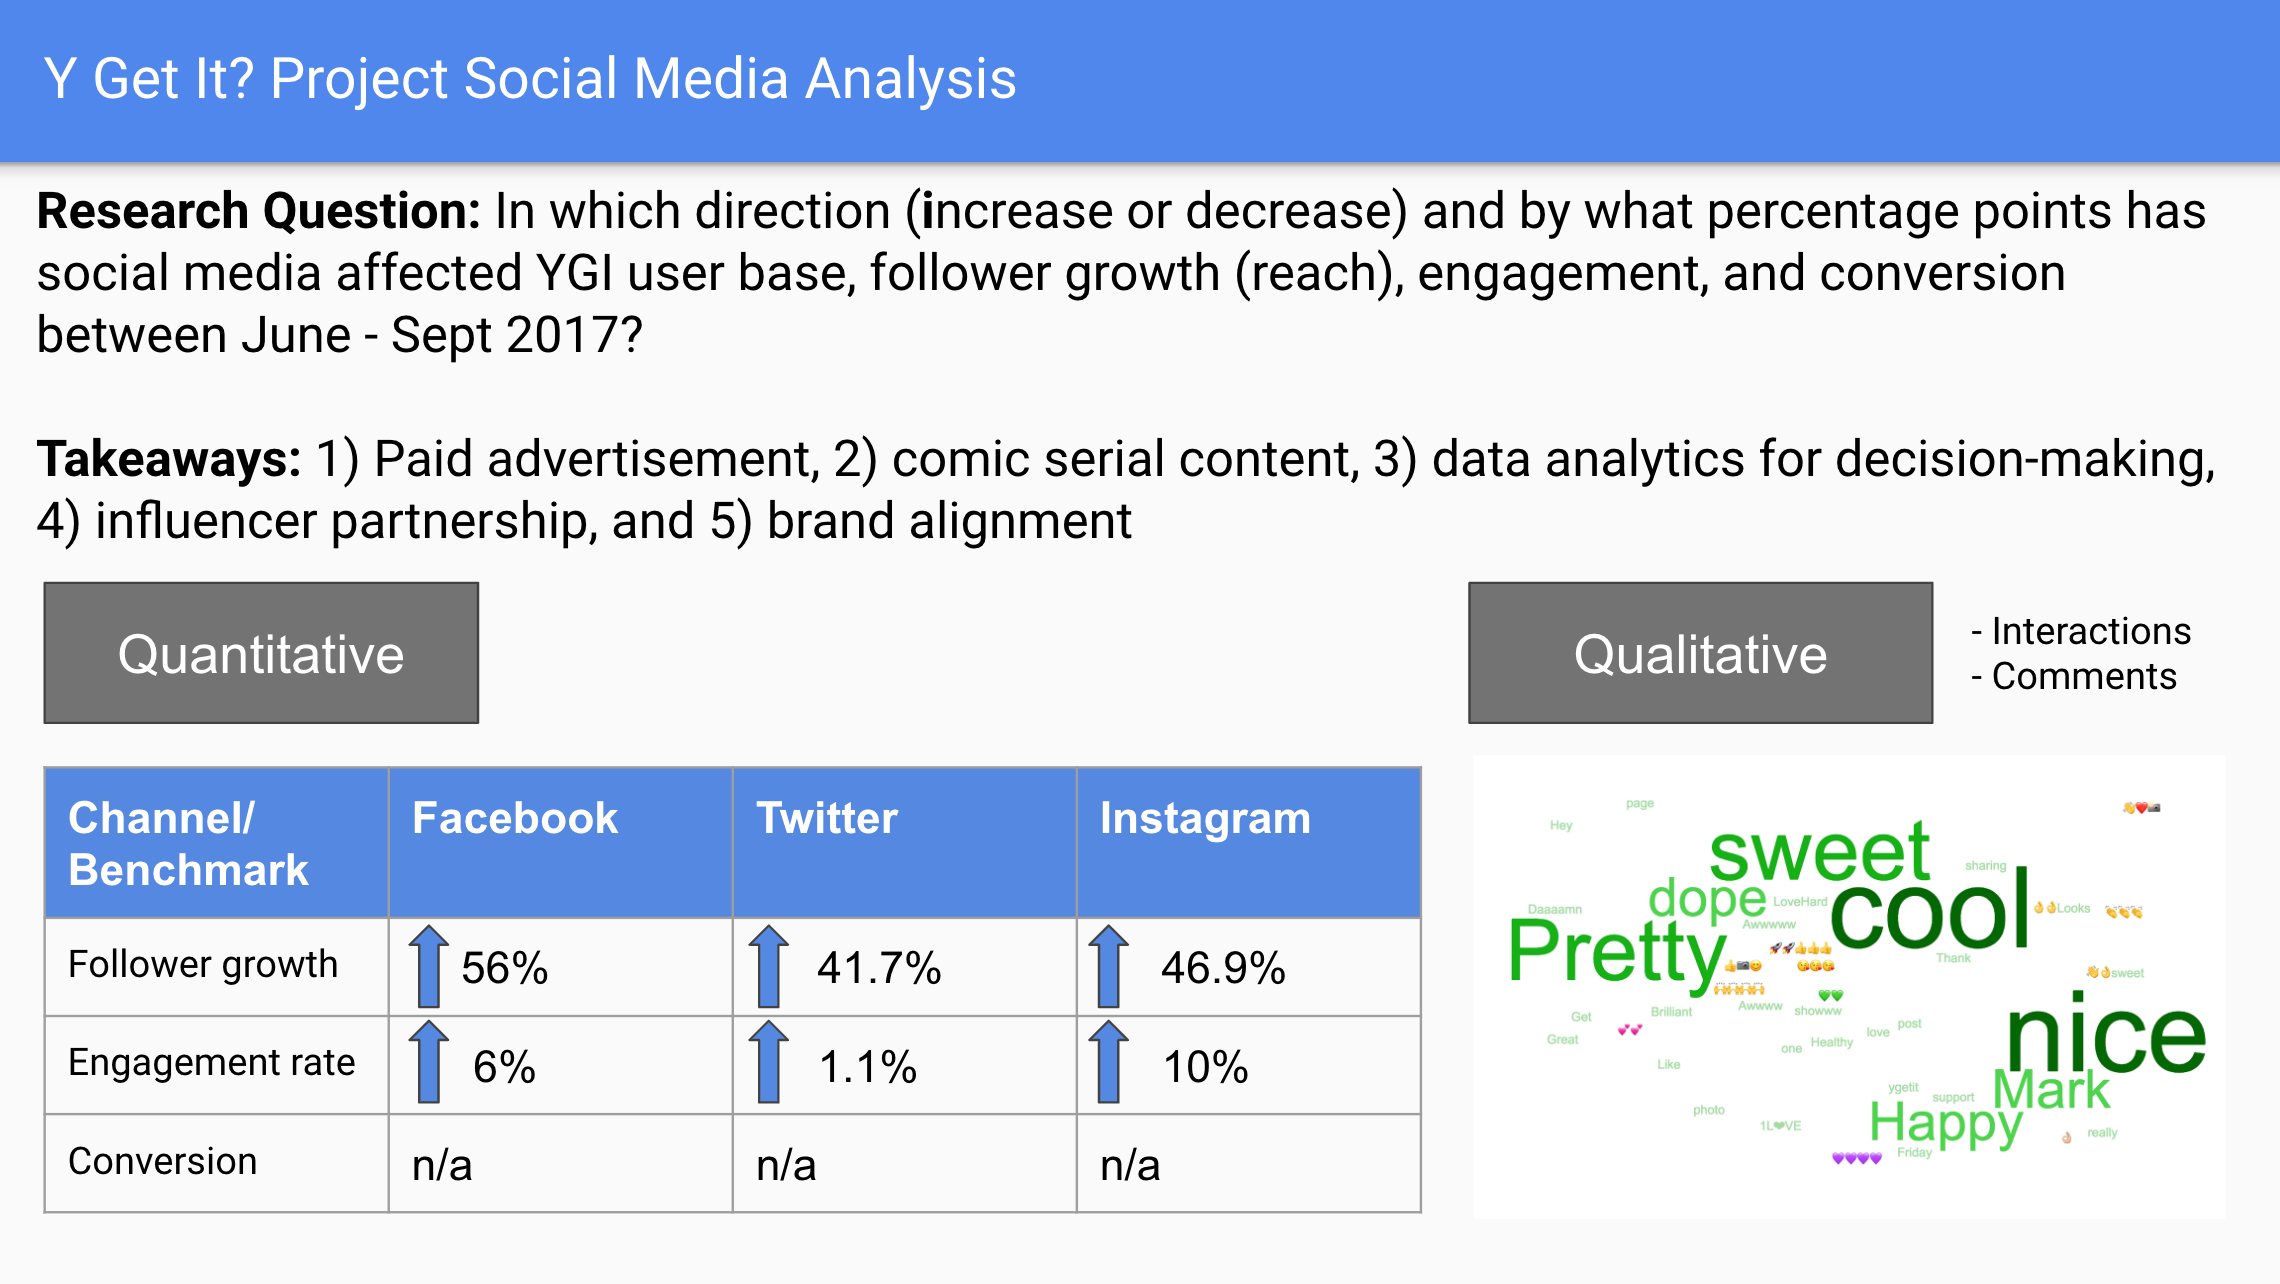
Task: Click the word 'sweet' in word cloud
Action: point(1819,850)
